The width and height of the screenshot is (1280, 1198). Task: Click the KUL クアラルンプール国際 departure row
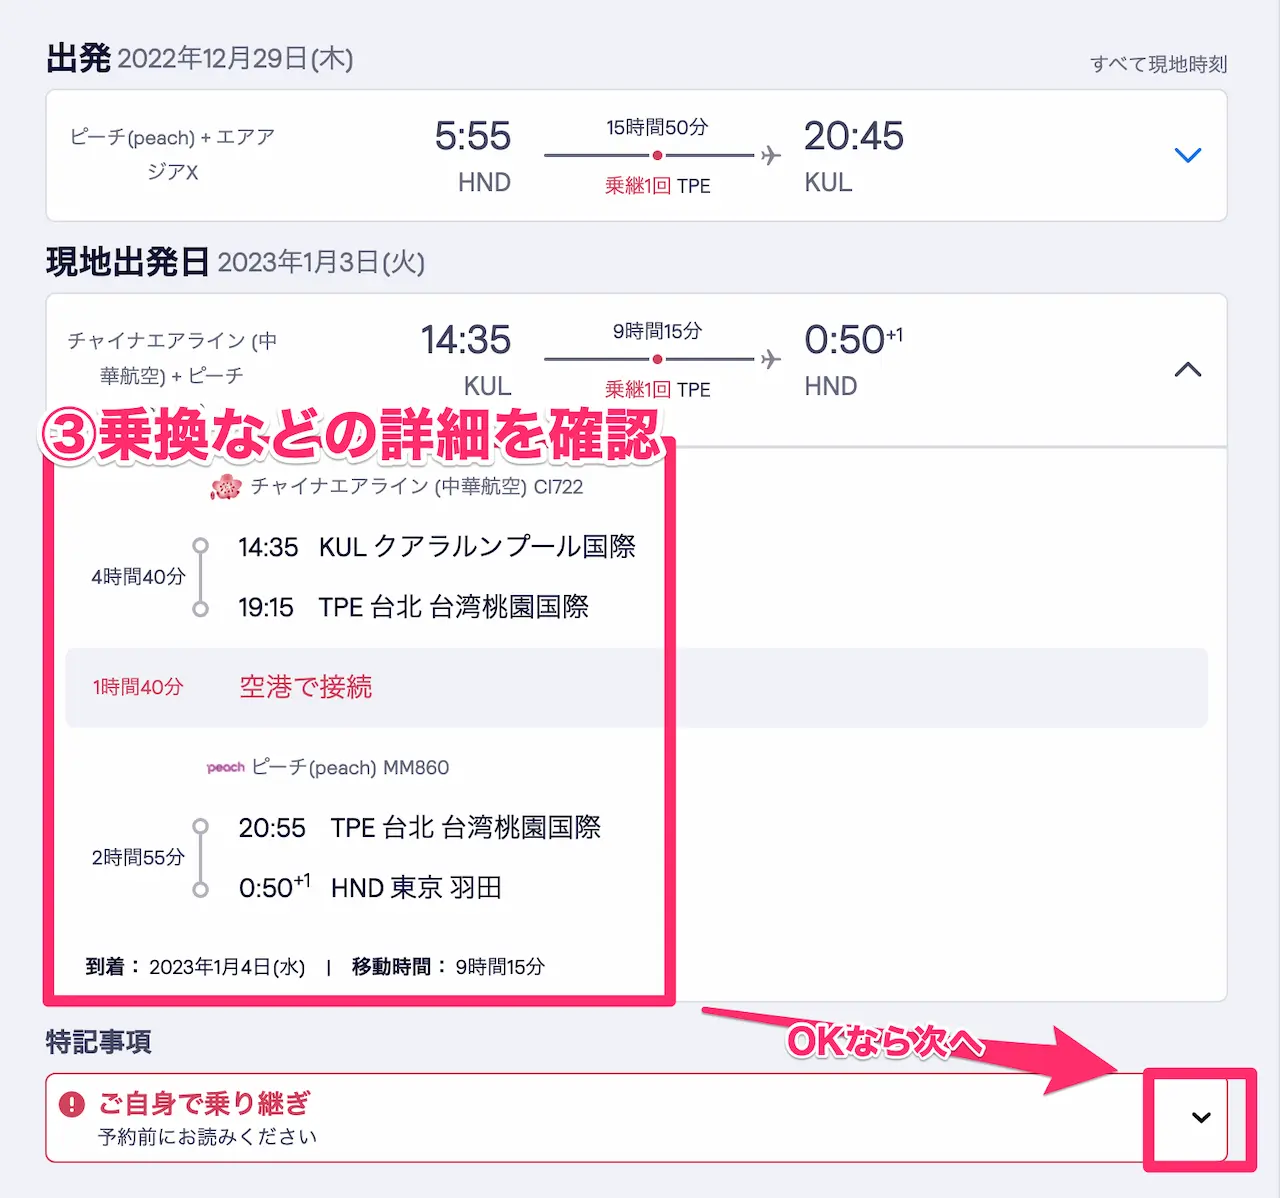coord(437,547)
